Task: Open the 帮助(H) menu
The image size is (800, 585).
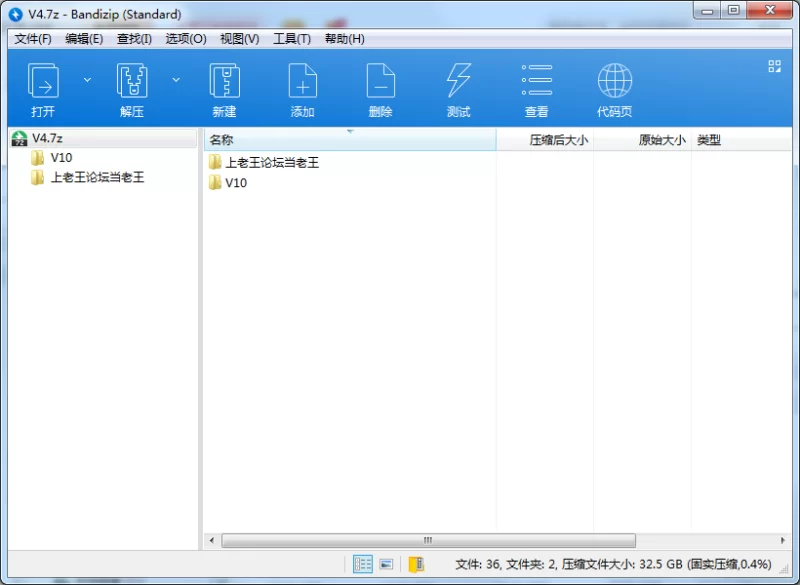Action: 344,39
